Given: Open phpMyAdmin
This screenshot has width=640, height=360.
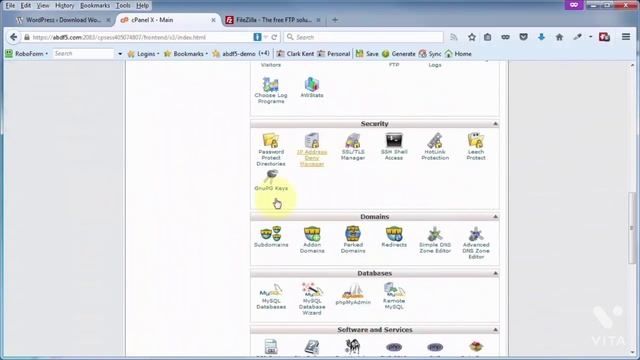Looking at the screenshot, I should click(353, 294).
